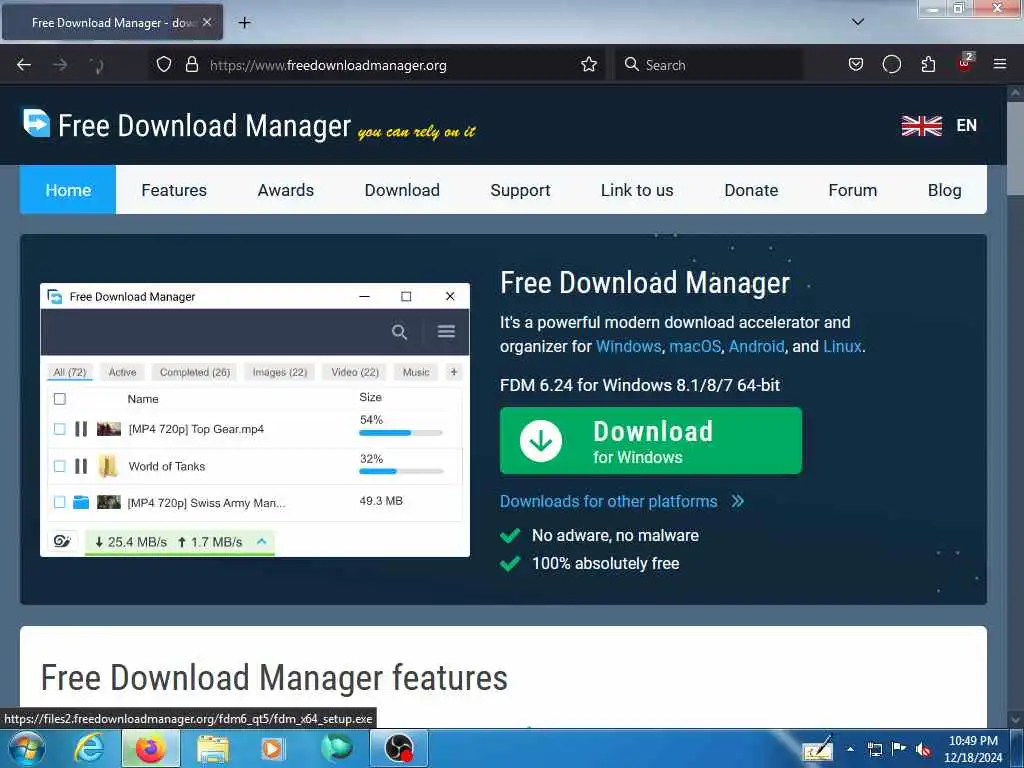Pause the Top Gear.mp4 download
1024x768 pixels.
(x=81, y=429)
